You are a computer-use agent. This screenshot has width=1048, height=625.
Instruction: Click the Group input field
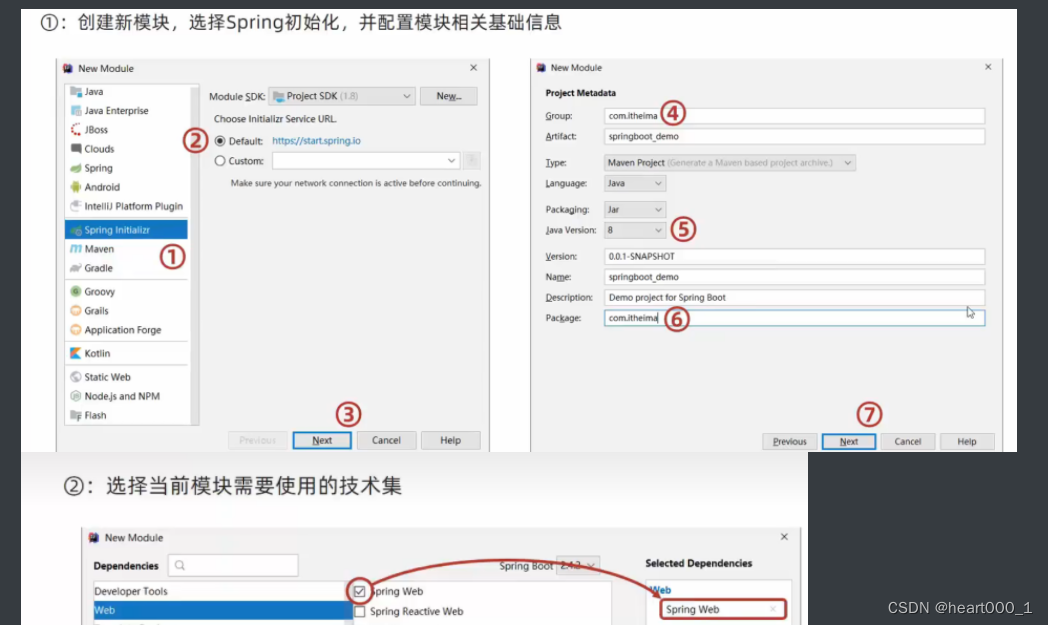[794, 116]
